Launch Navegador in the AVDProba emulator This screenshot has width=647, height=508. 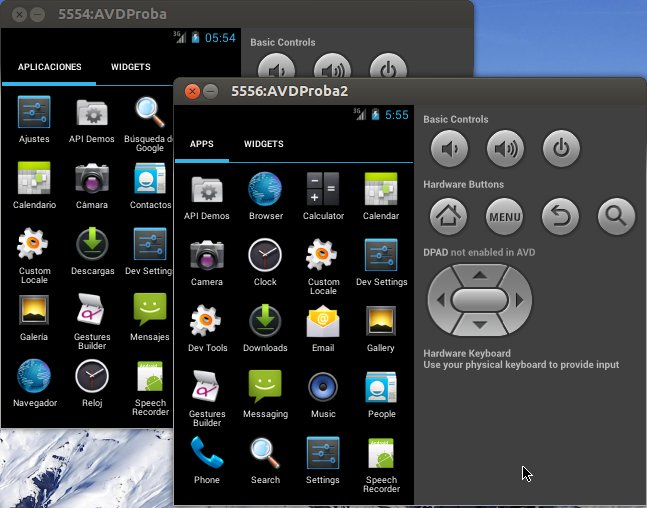click(x=35, y=384)
